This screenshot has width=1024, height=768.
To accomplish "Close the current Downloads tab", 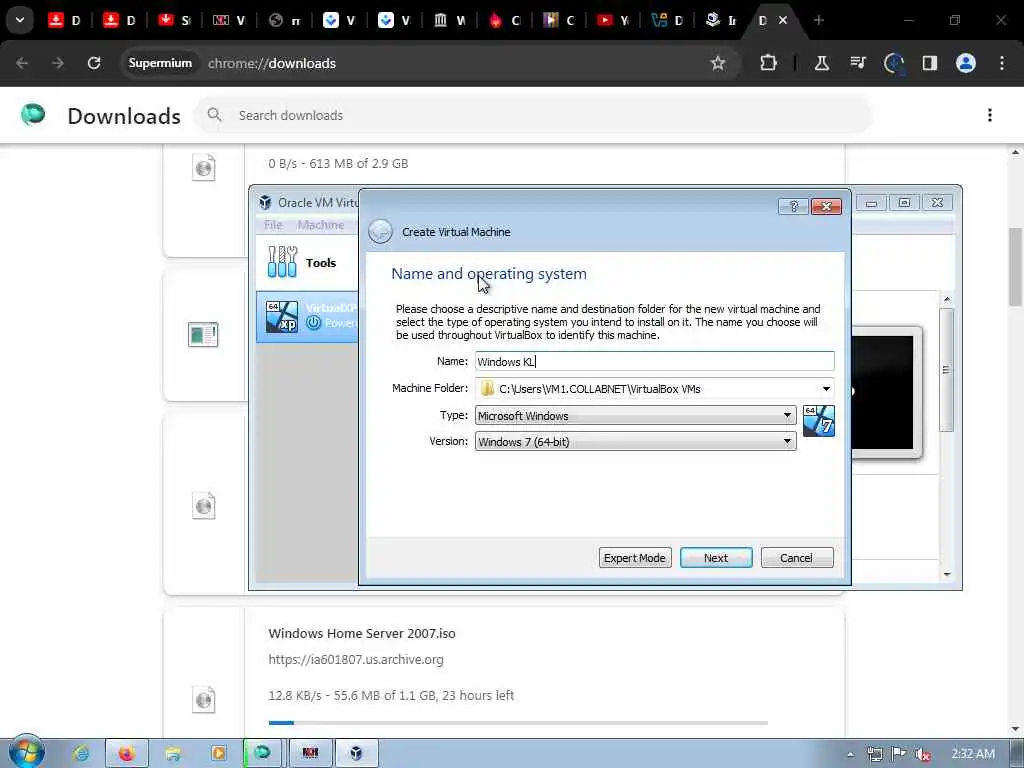I will tap(782, 20).
